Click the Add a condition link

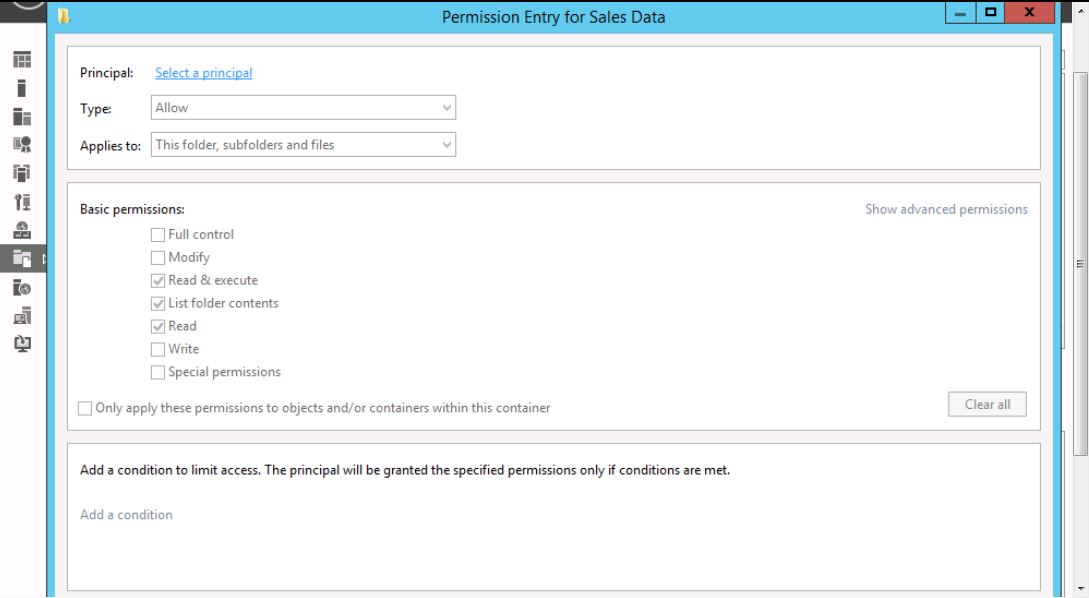pyautogui.click(x=126, y=515)
